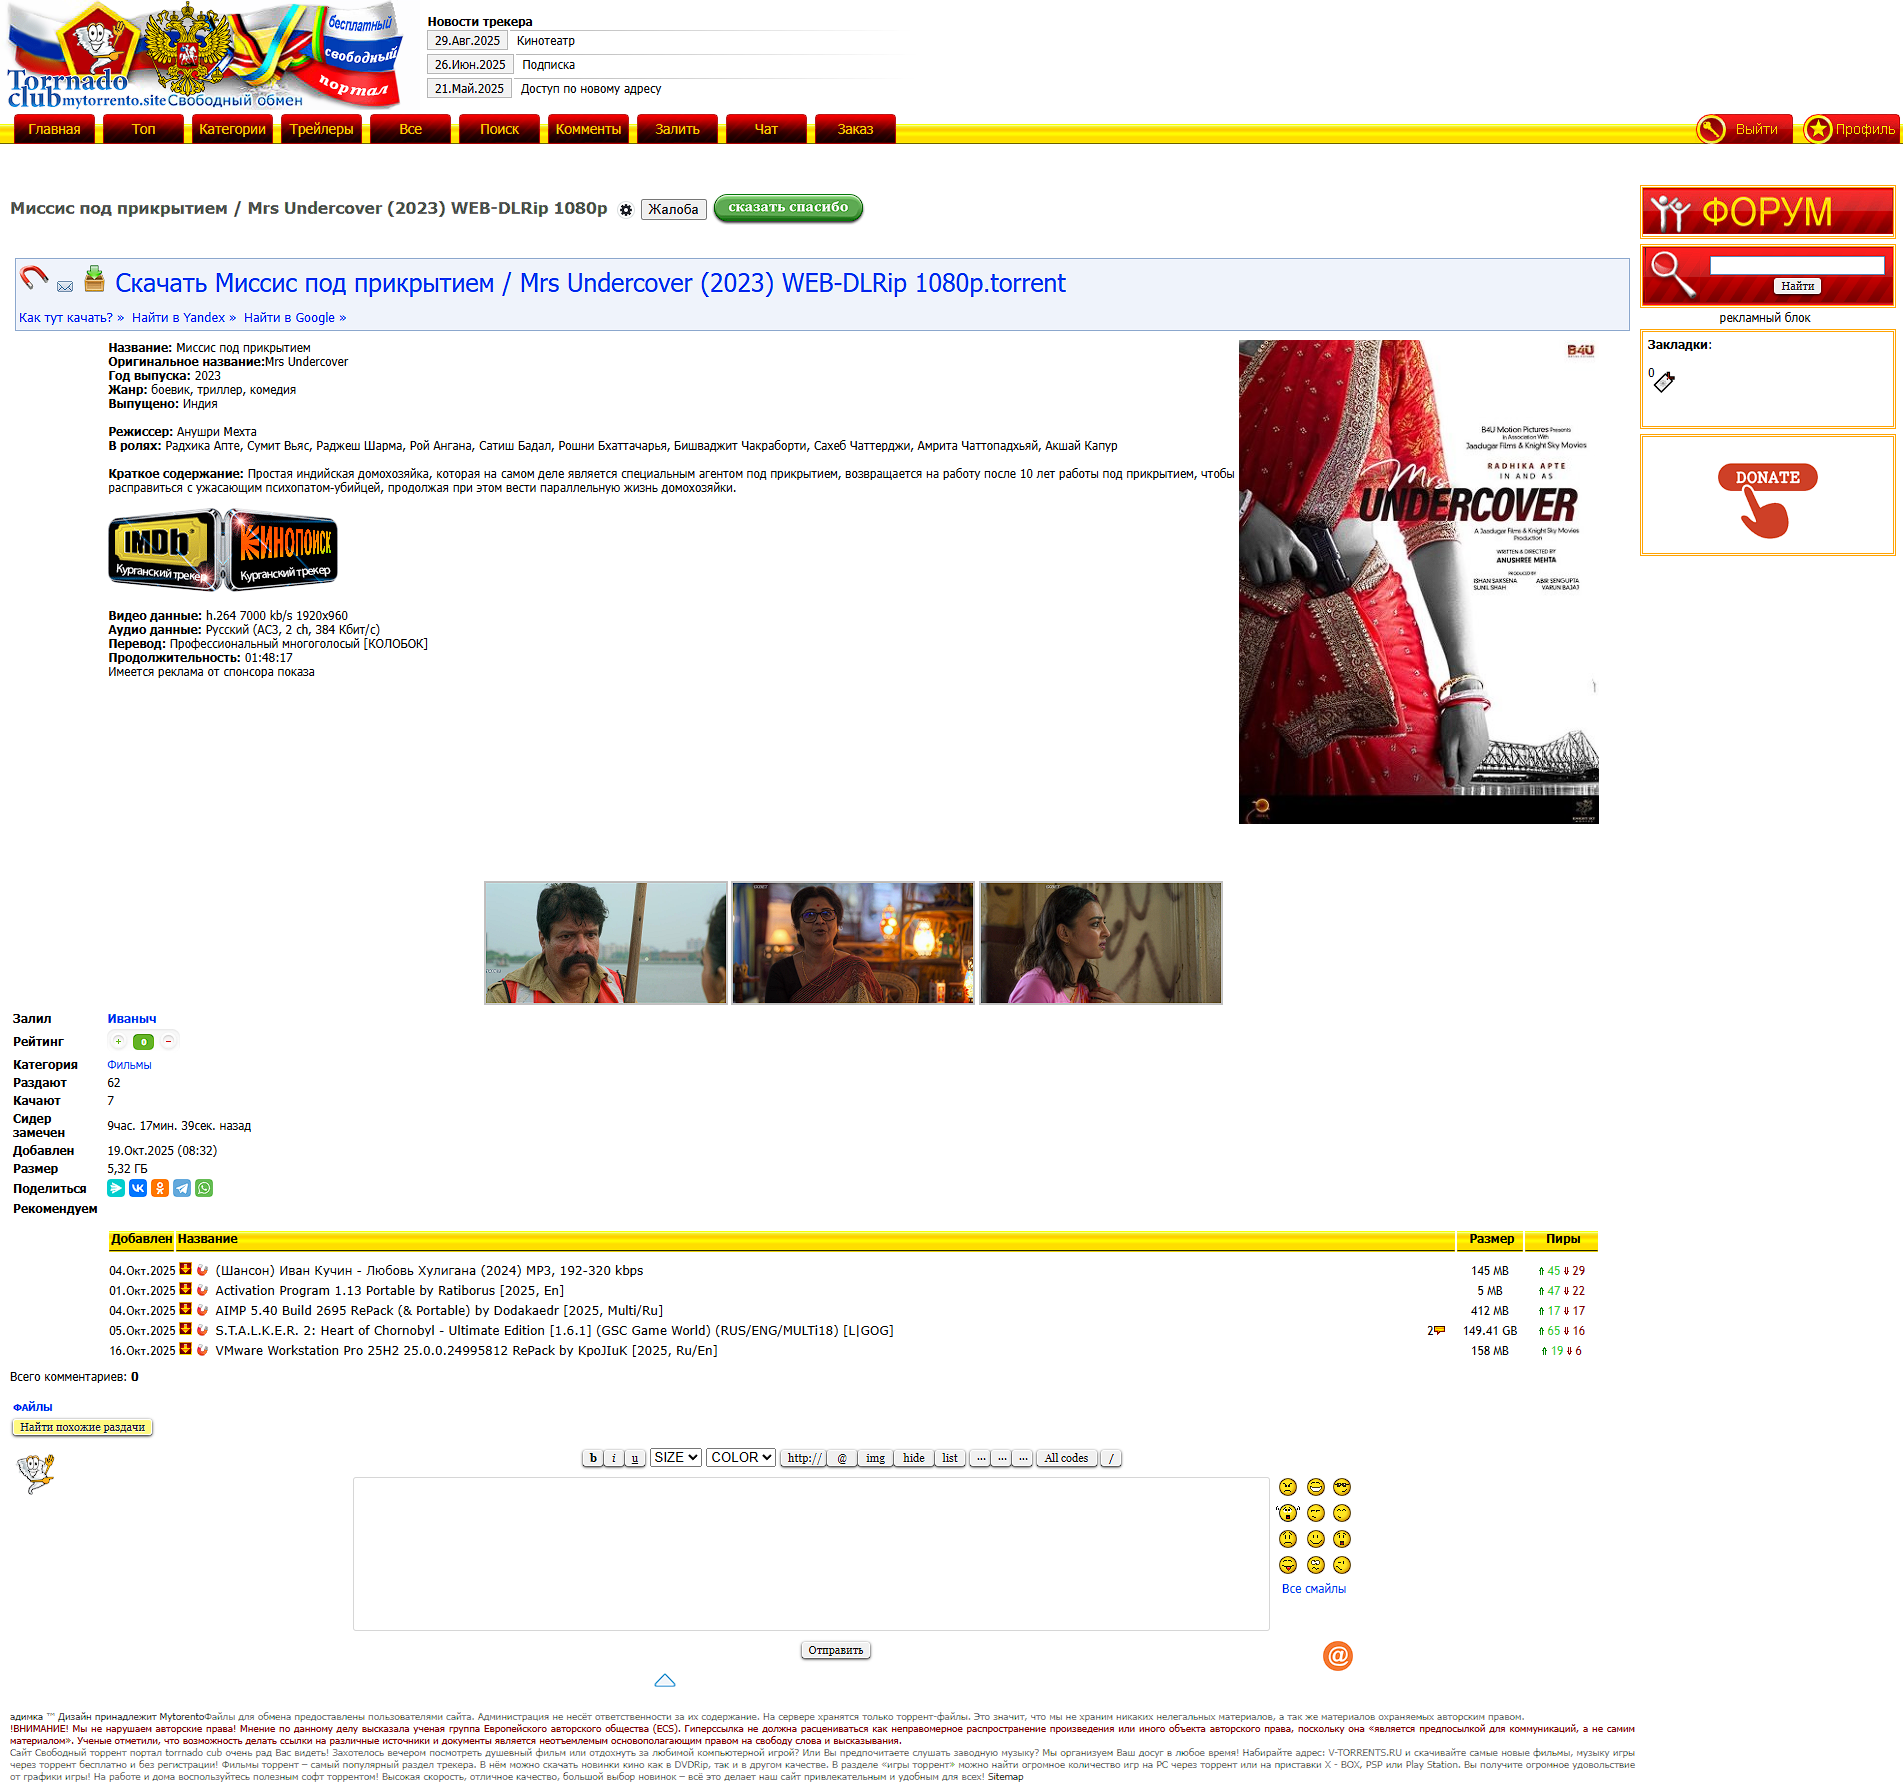Click the IMDb rating badge
The height and width of the screenshot is (1782, 1903).
164,549
